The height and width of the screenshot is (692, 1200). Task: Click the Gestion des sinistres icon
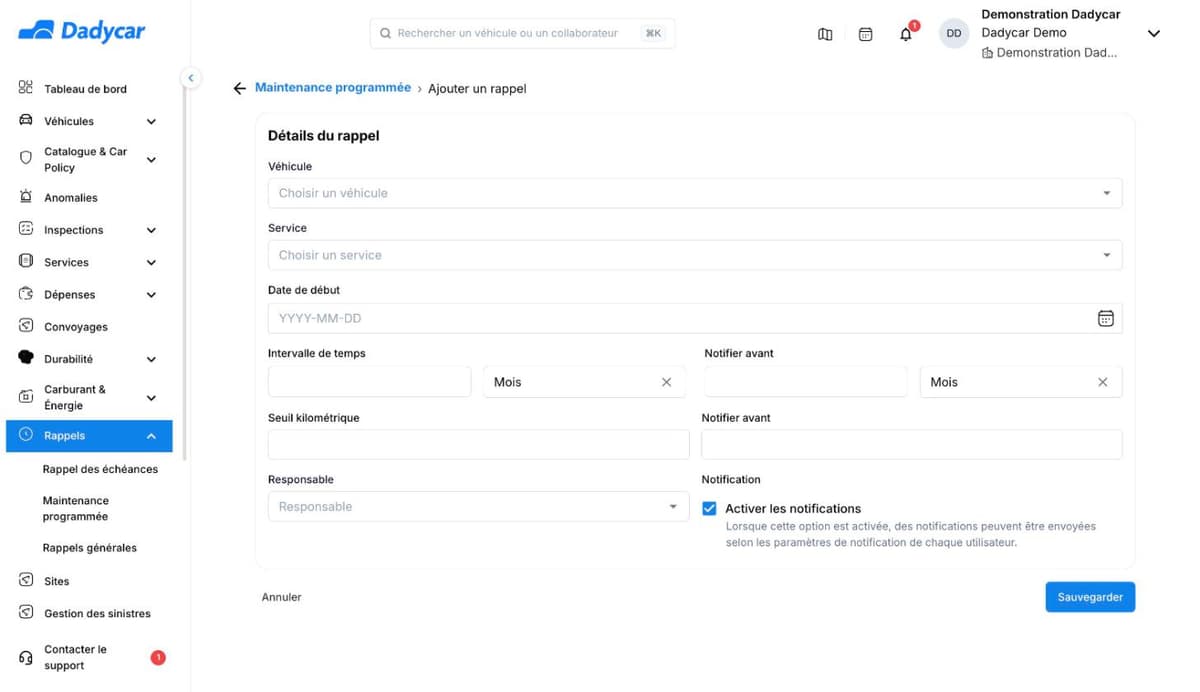(26, 613)
